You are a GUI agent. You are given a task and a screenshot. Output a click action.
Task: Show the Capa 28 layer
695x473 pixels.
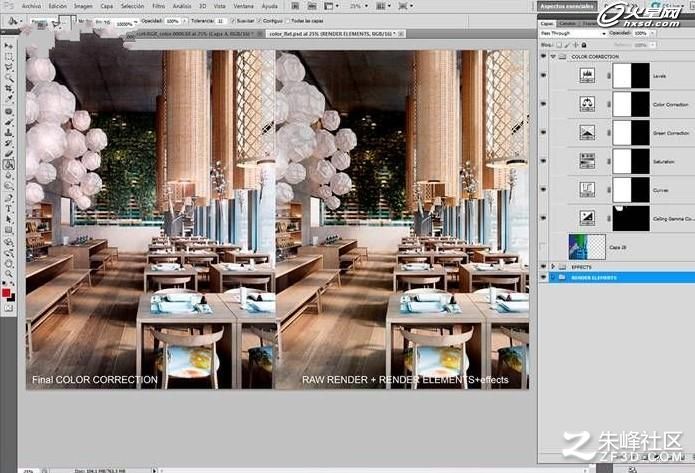[543, 247]
